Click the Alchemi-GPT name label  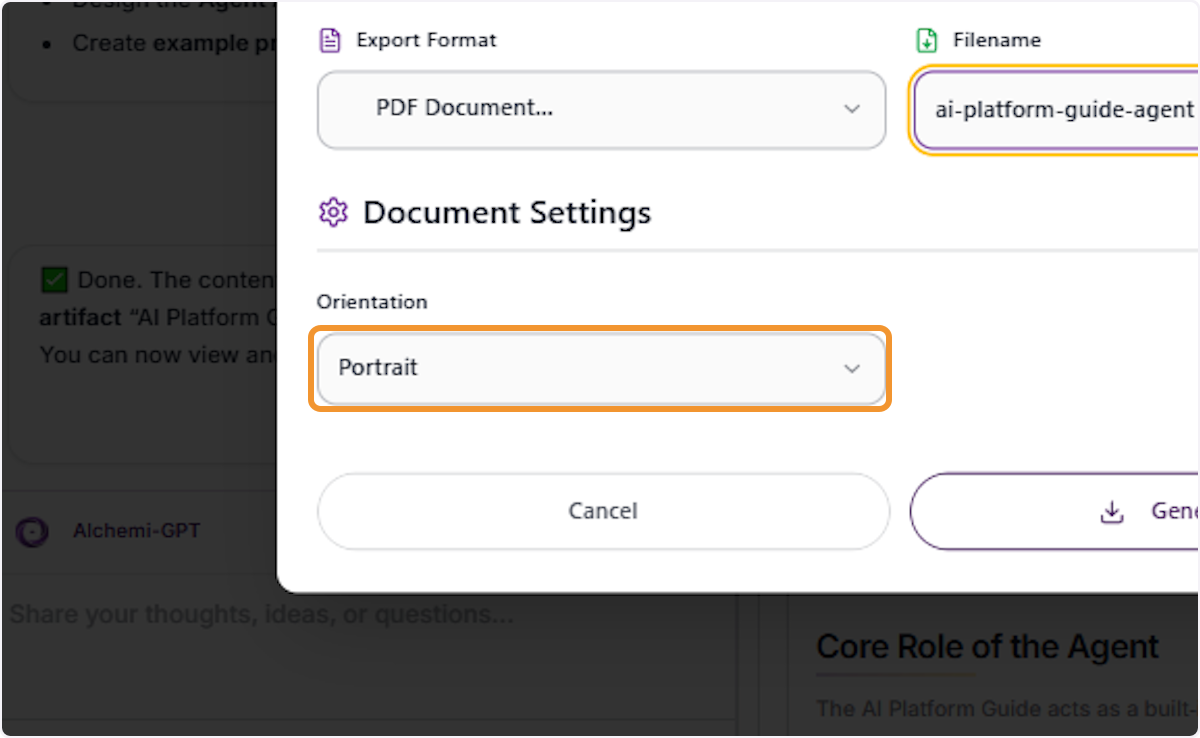(136, 531)
